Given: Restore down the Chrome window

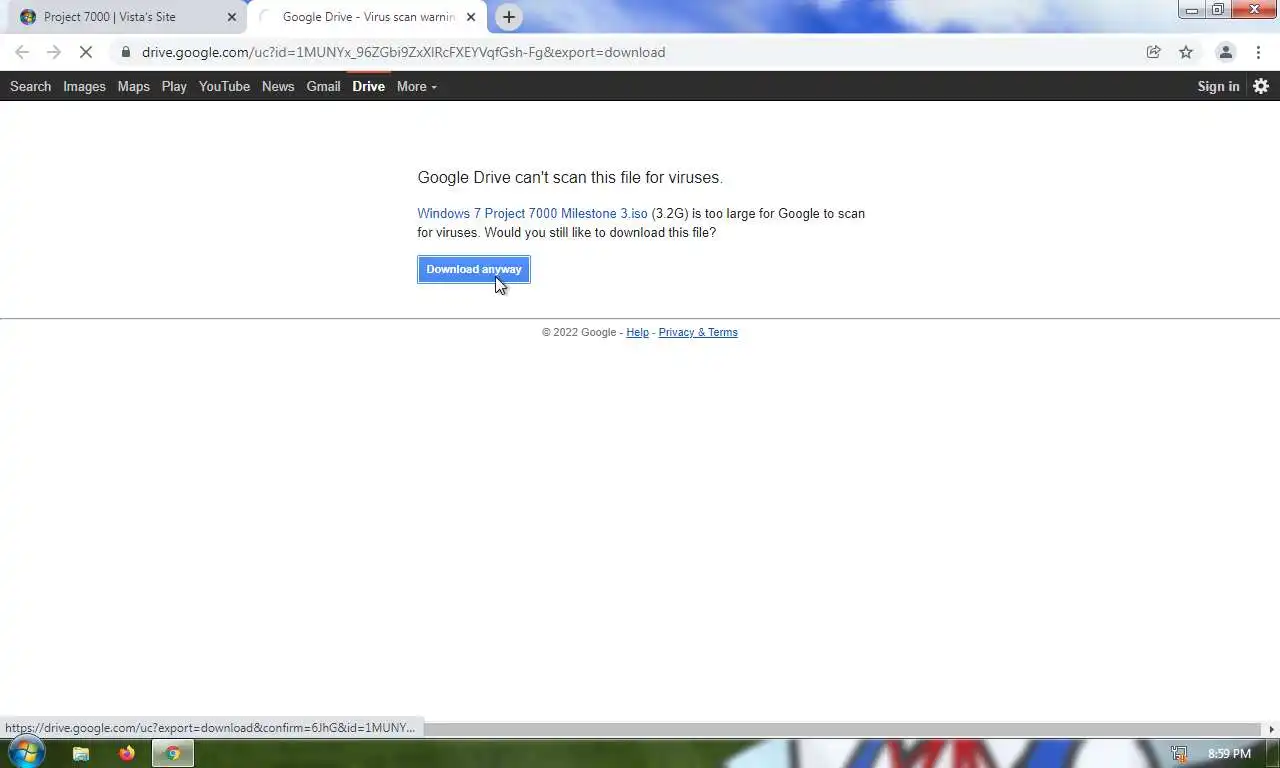Looking at the screenshot, I should 1218,10.
